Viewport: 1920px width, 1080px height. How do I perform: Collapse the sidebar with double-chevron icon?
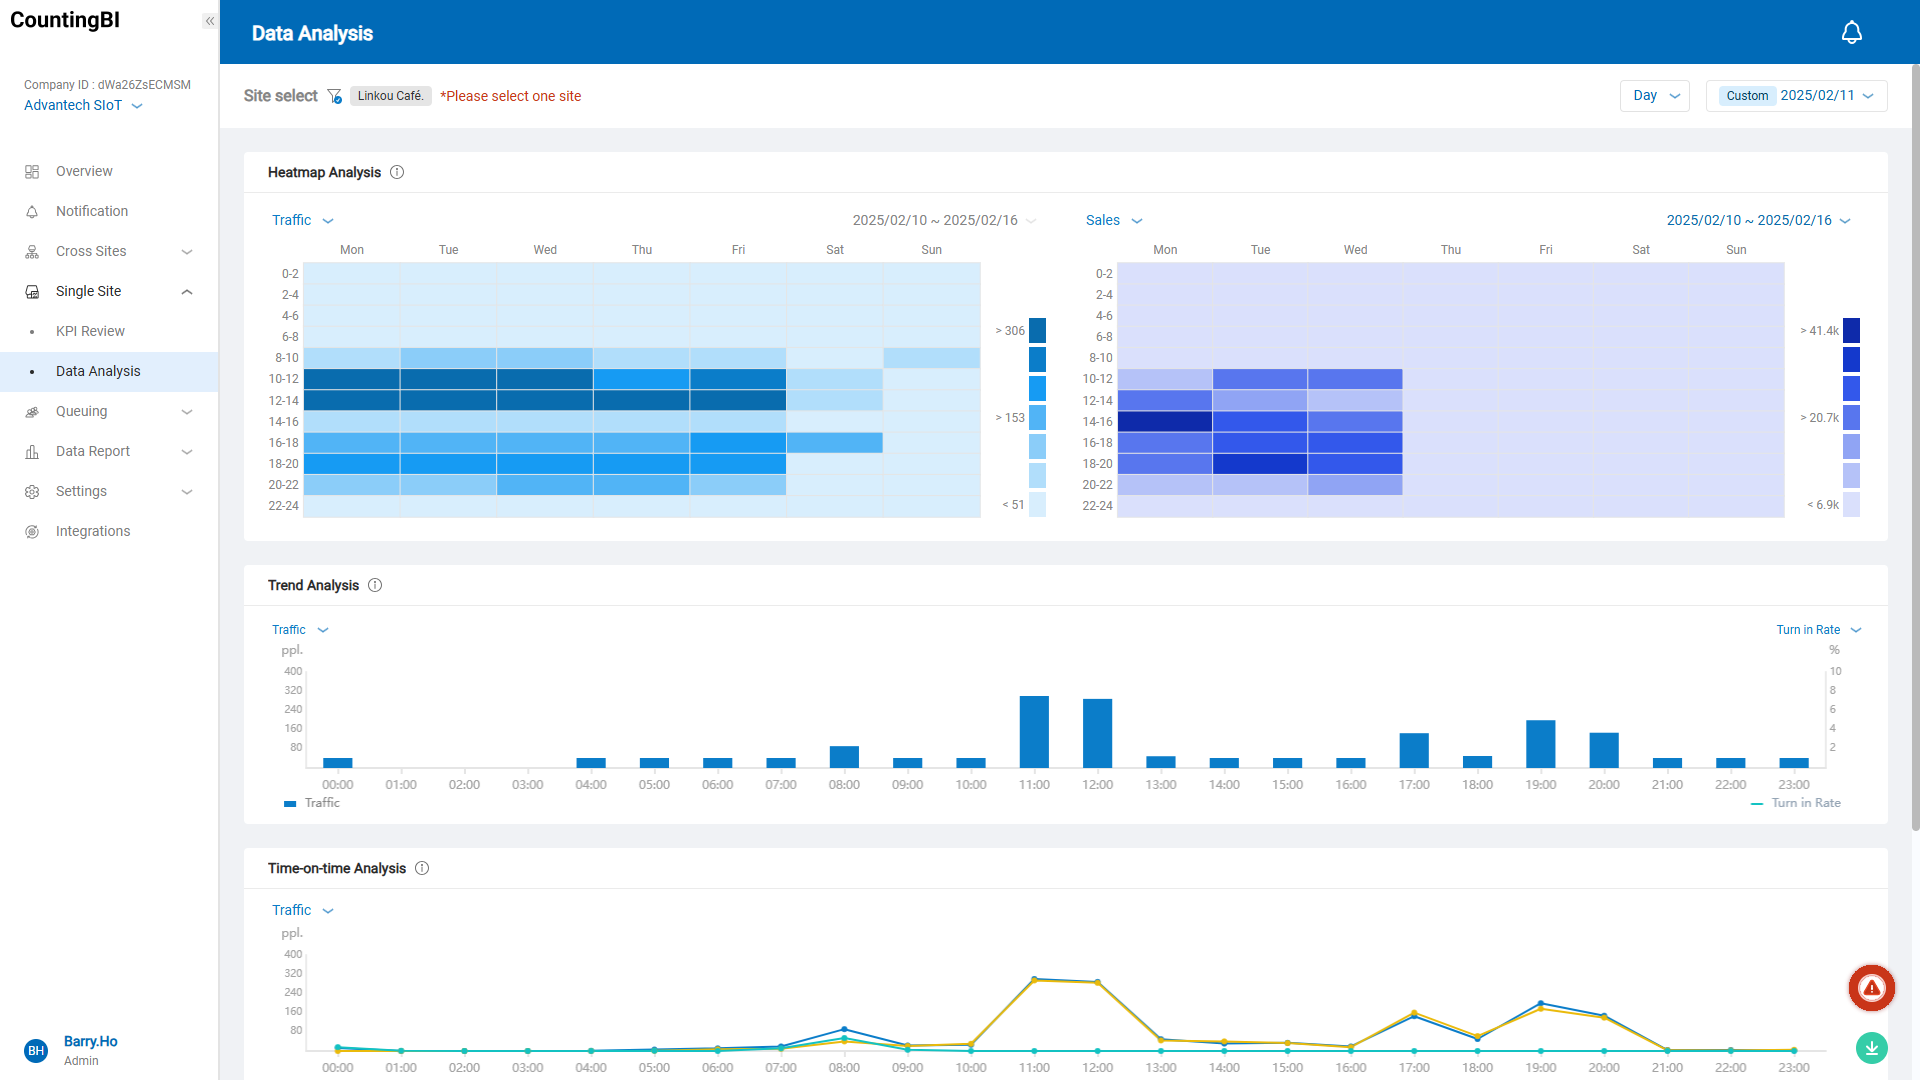point(209,21)
